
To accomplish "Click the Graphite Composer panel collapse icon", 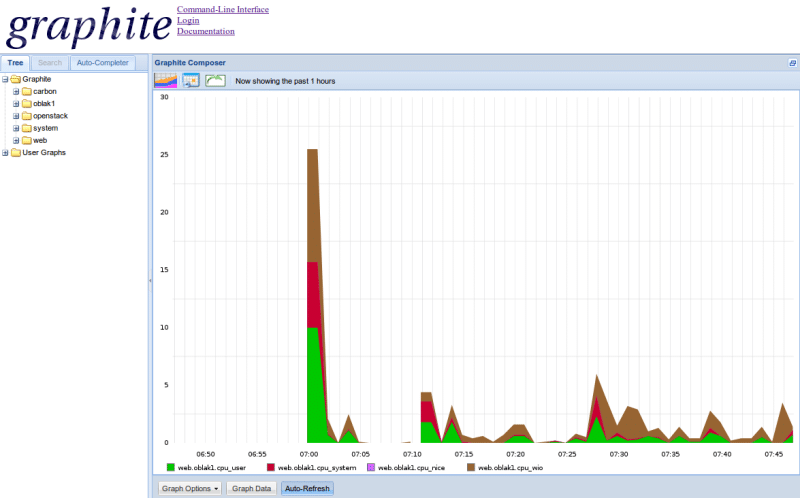I will click(x=792, y=63).
